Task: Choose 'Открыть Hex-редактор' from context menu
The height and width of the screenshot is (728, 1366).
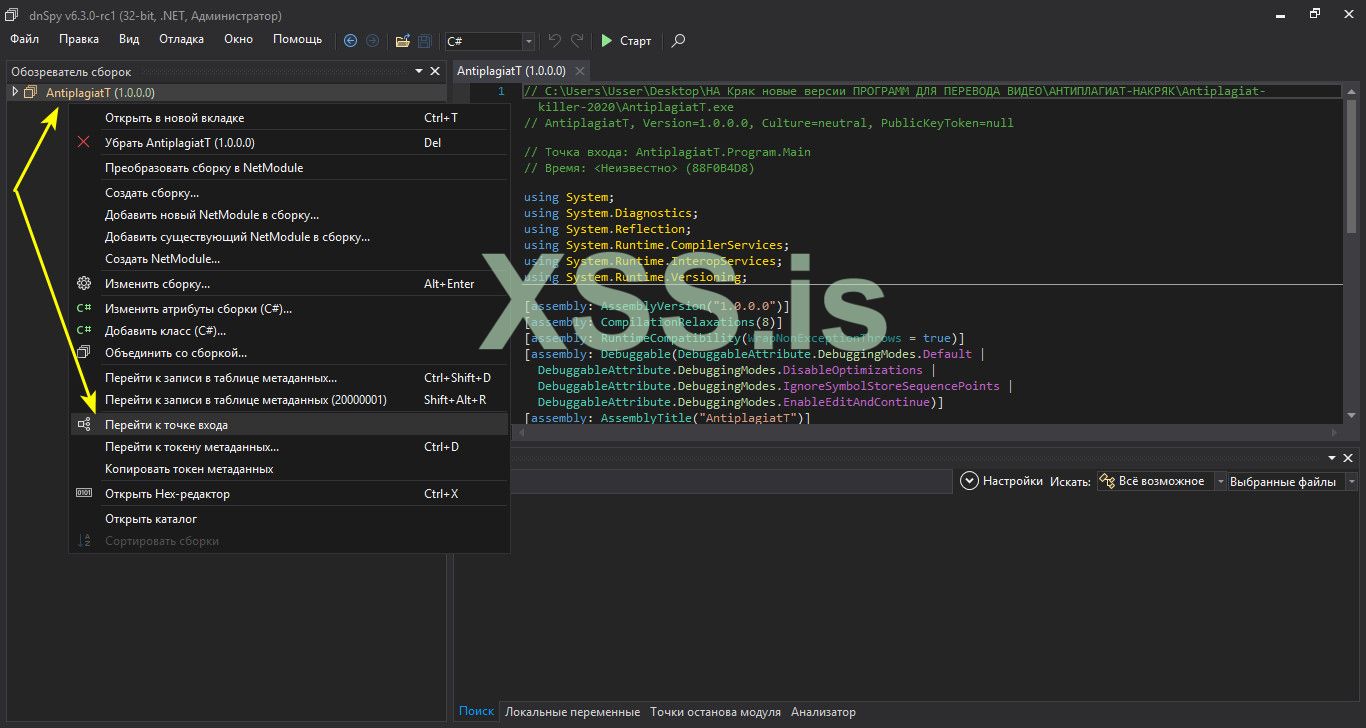Action: pos(167,494)
